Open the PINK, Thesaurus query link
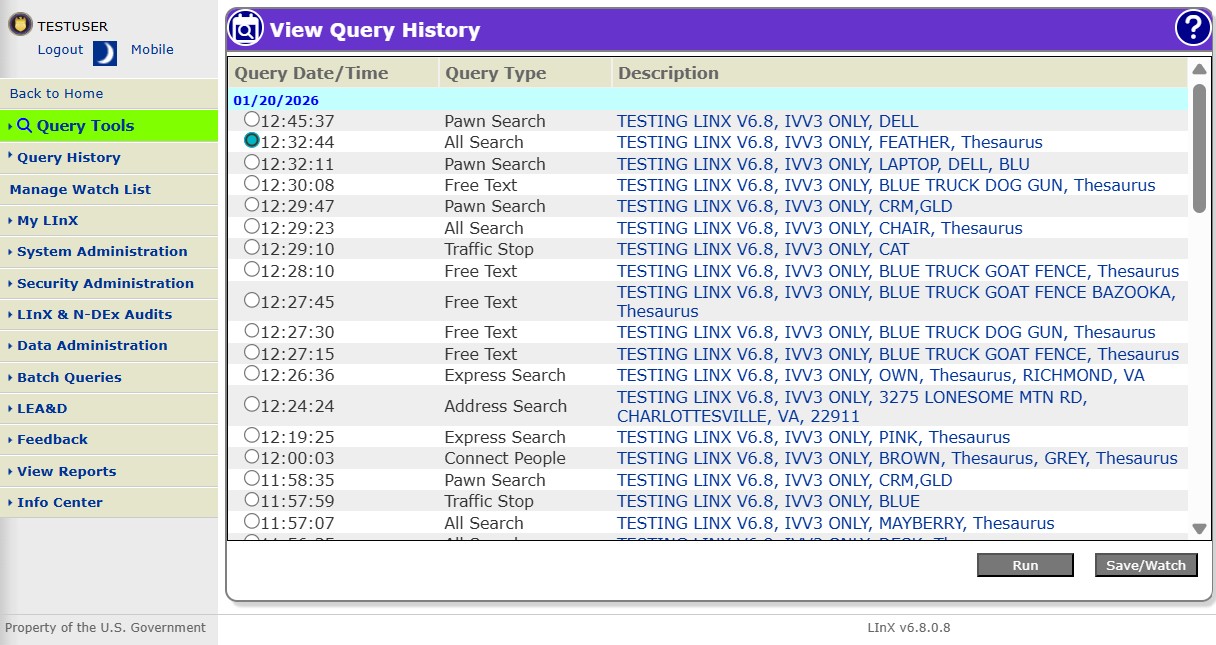 click(x=813, y=437)
